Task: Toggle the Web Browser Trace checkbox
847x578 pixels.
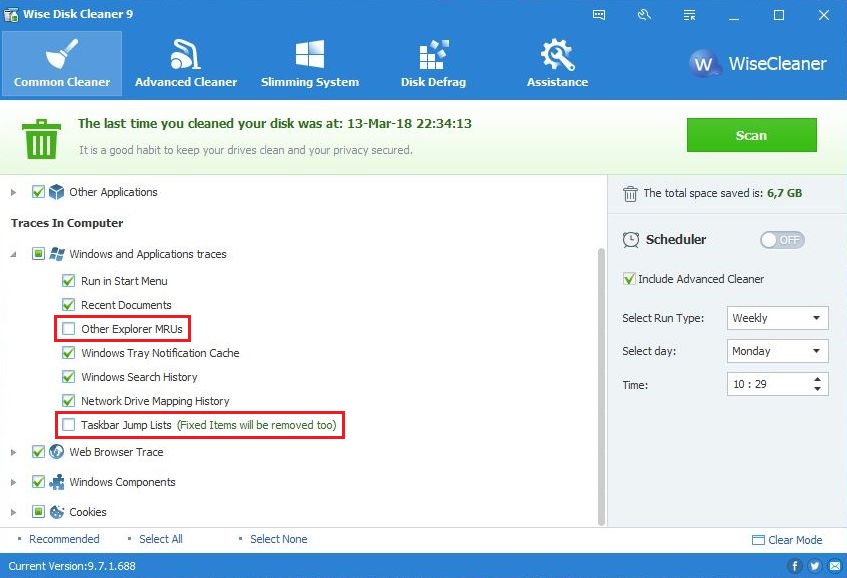Action: tap(38, 452)
